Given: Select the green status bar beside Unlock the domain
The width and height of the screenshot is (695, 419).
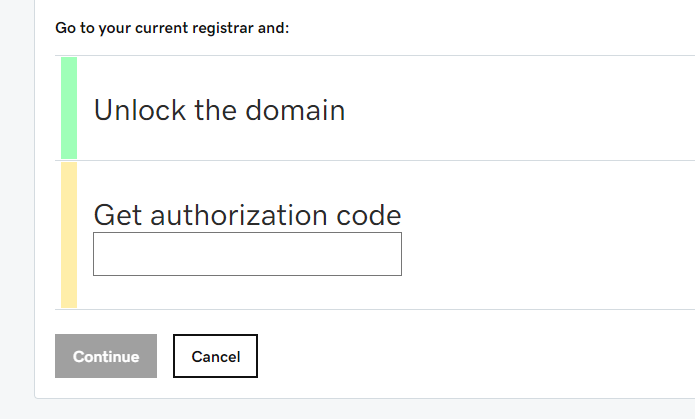Looking at the screenshot, I should (69, 108).
